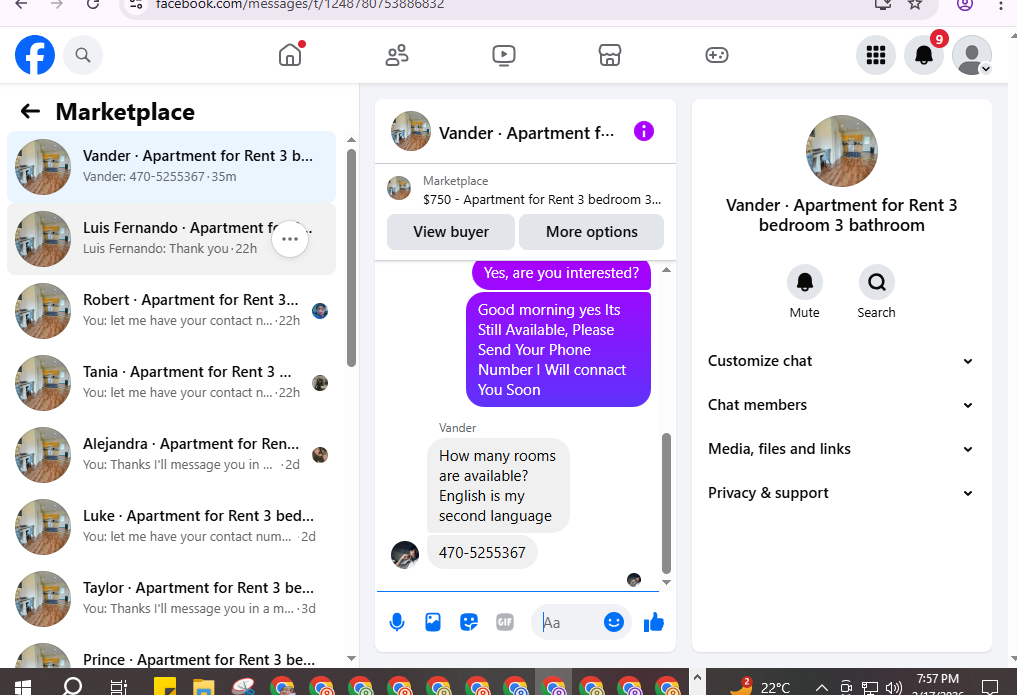Open the menu grid icon
This screenshot has width=1017, height=695.
tap(876, 55)
